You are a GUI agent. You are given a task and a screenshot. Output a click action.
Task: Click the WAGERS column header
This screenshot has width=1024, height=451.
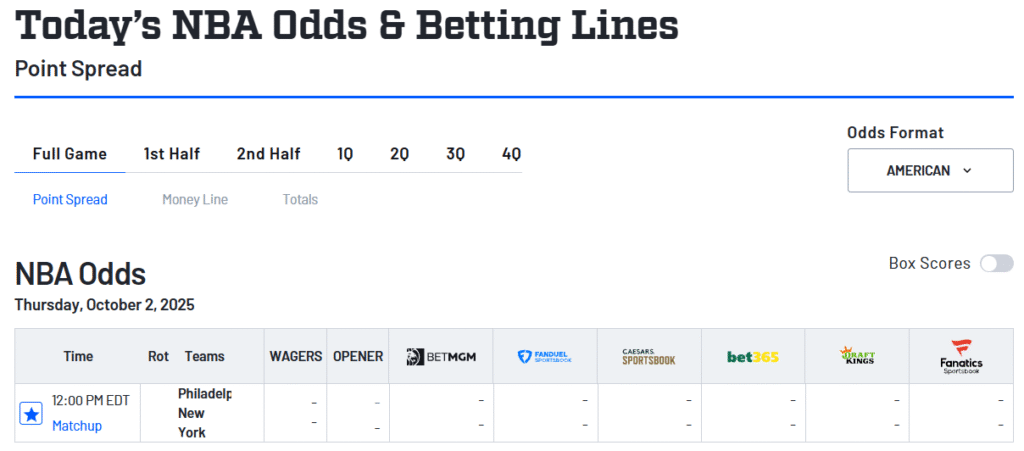[x=296, y=357]
